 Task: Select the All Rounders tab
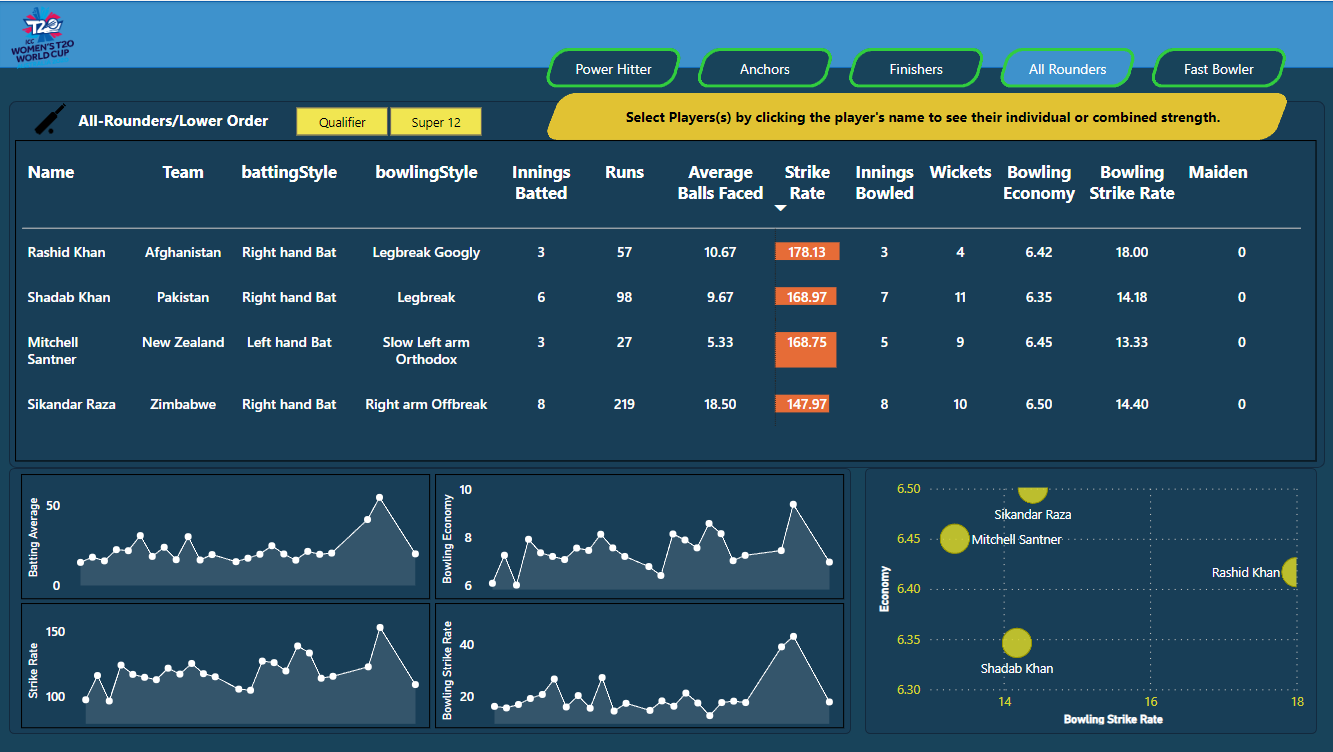1067,69
